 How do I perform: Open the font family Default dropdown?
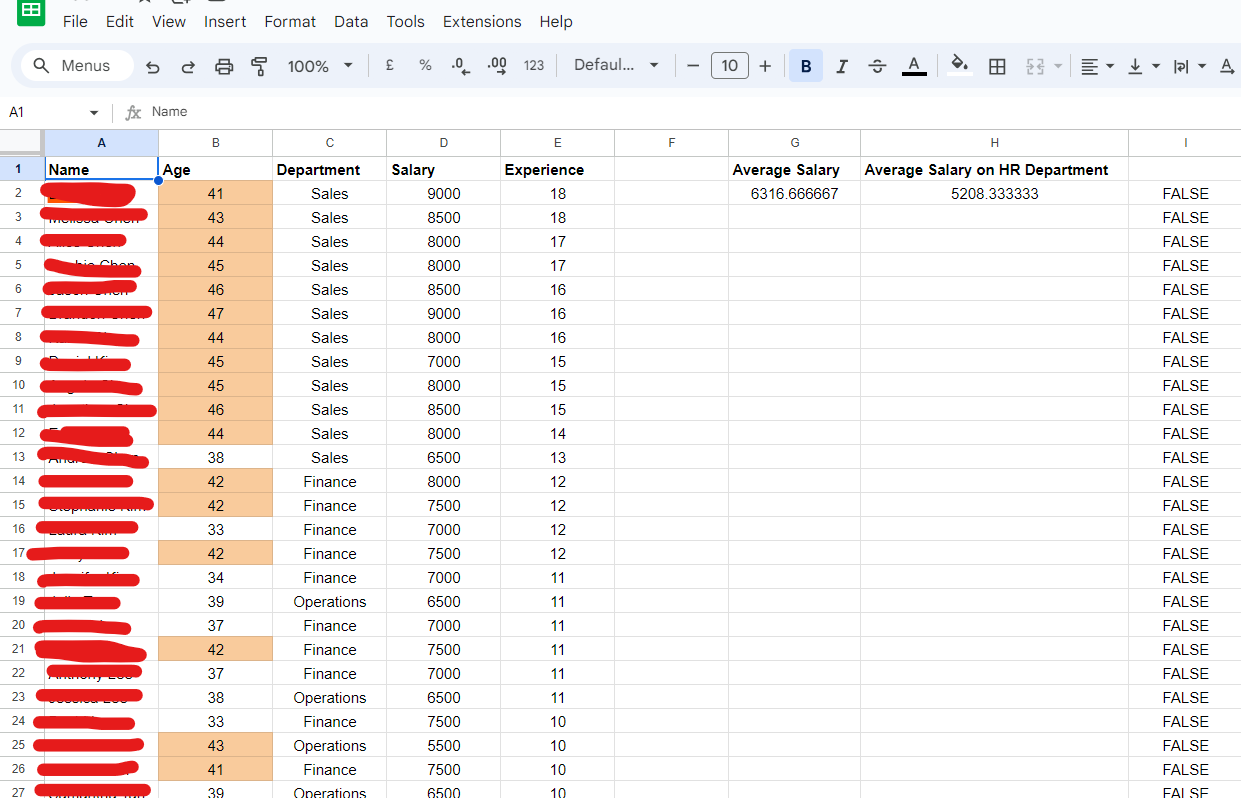(616, 65)
